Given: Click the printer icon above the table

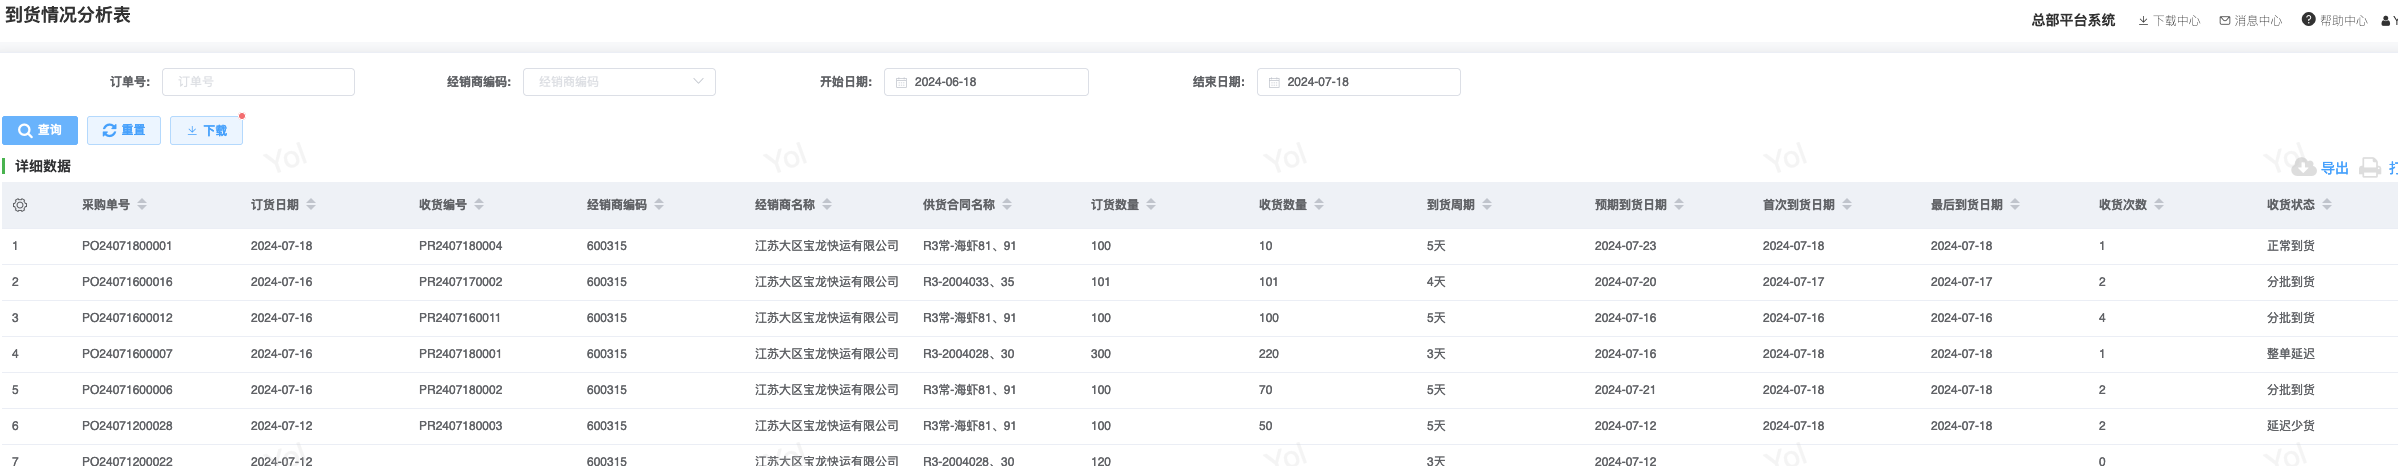Looking at the screenshot, I should point(2369,168).
